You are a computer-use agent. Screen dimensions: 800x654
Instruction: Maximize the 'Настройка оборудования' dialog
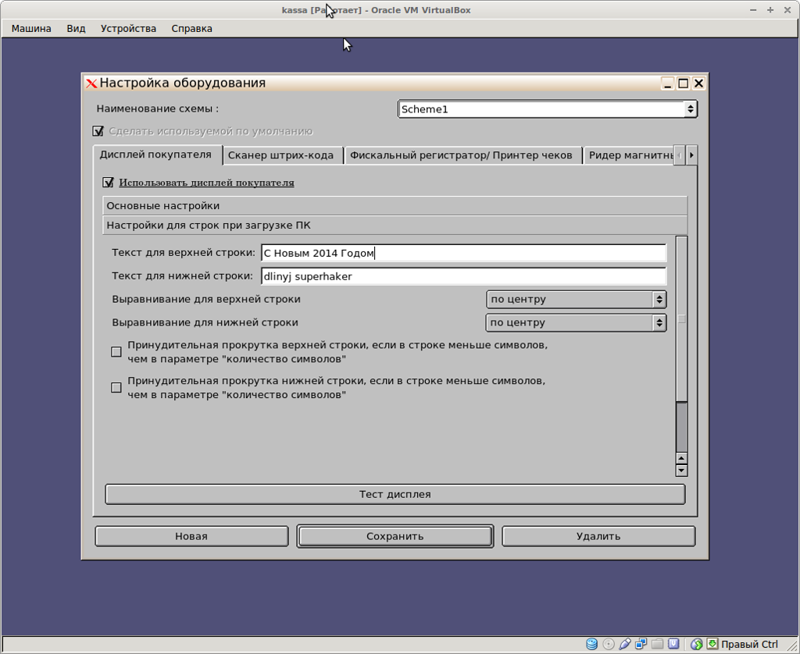(x=683, y=83)
